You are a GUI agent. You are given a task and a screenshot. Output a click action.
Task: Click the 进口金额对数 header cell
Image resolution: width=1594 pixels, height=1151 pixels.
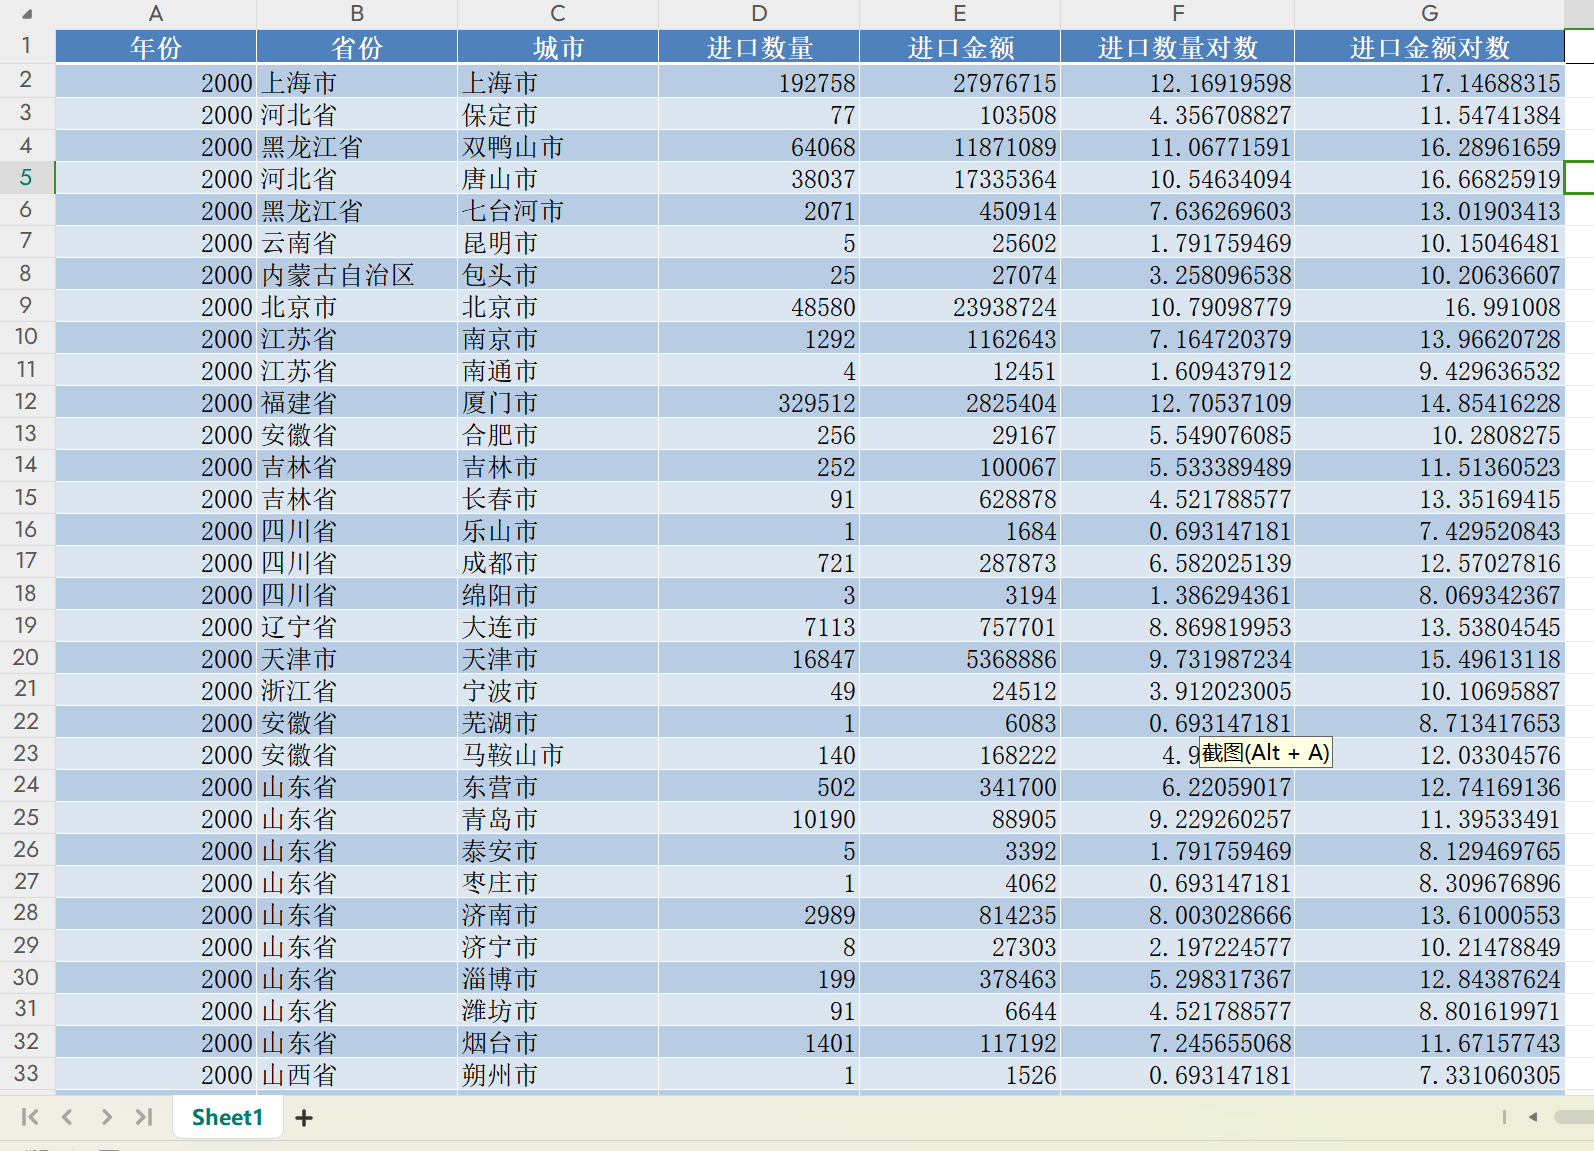[x=1429, y=47]
